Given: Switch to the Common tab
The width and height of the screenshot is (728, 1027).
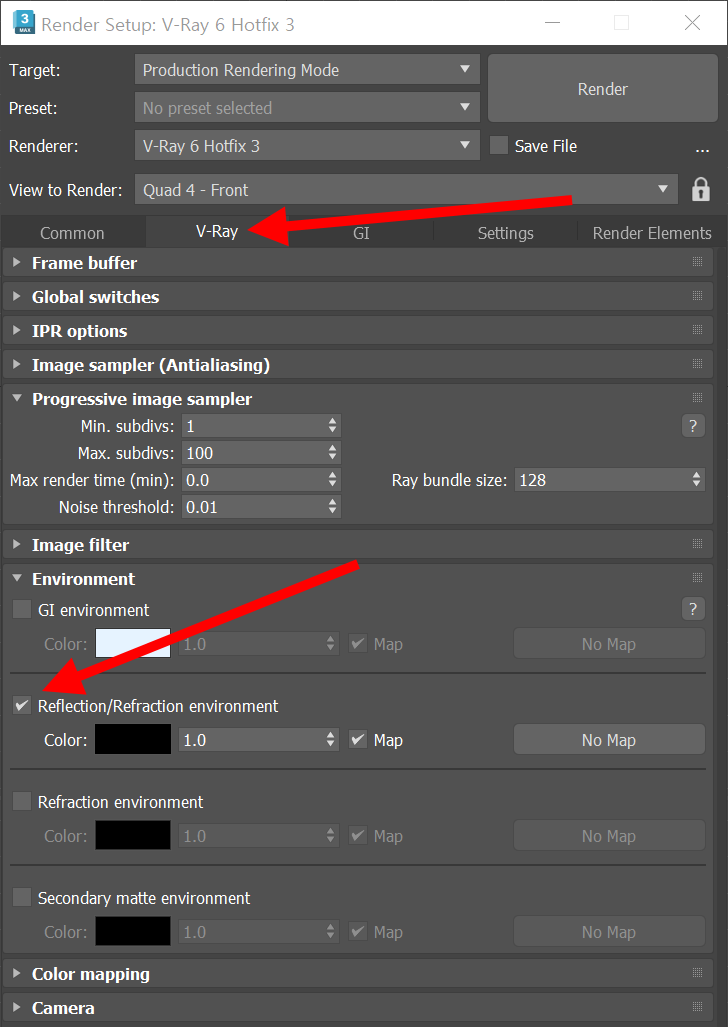Looking at the screenshot, I should 72,233.
